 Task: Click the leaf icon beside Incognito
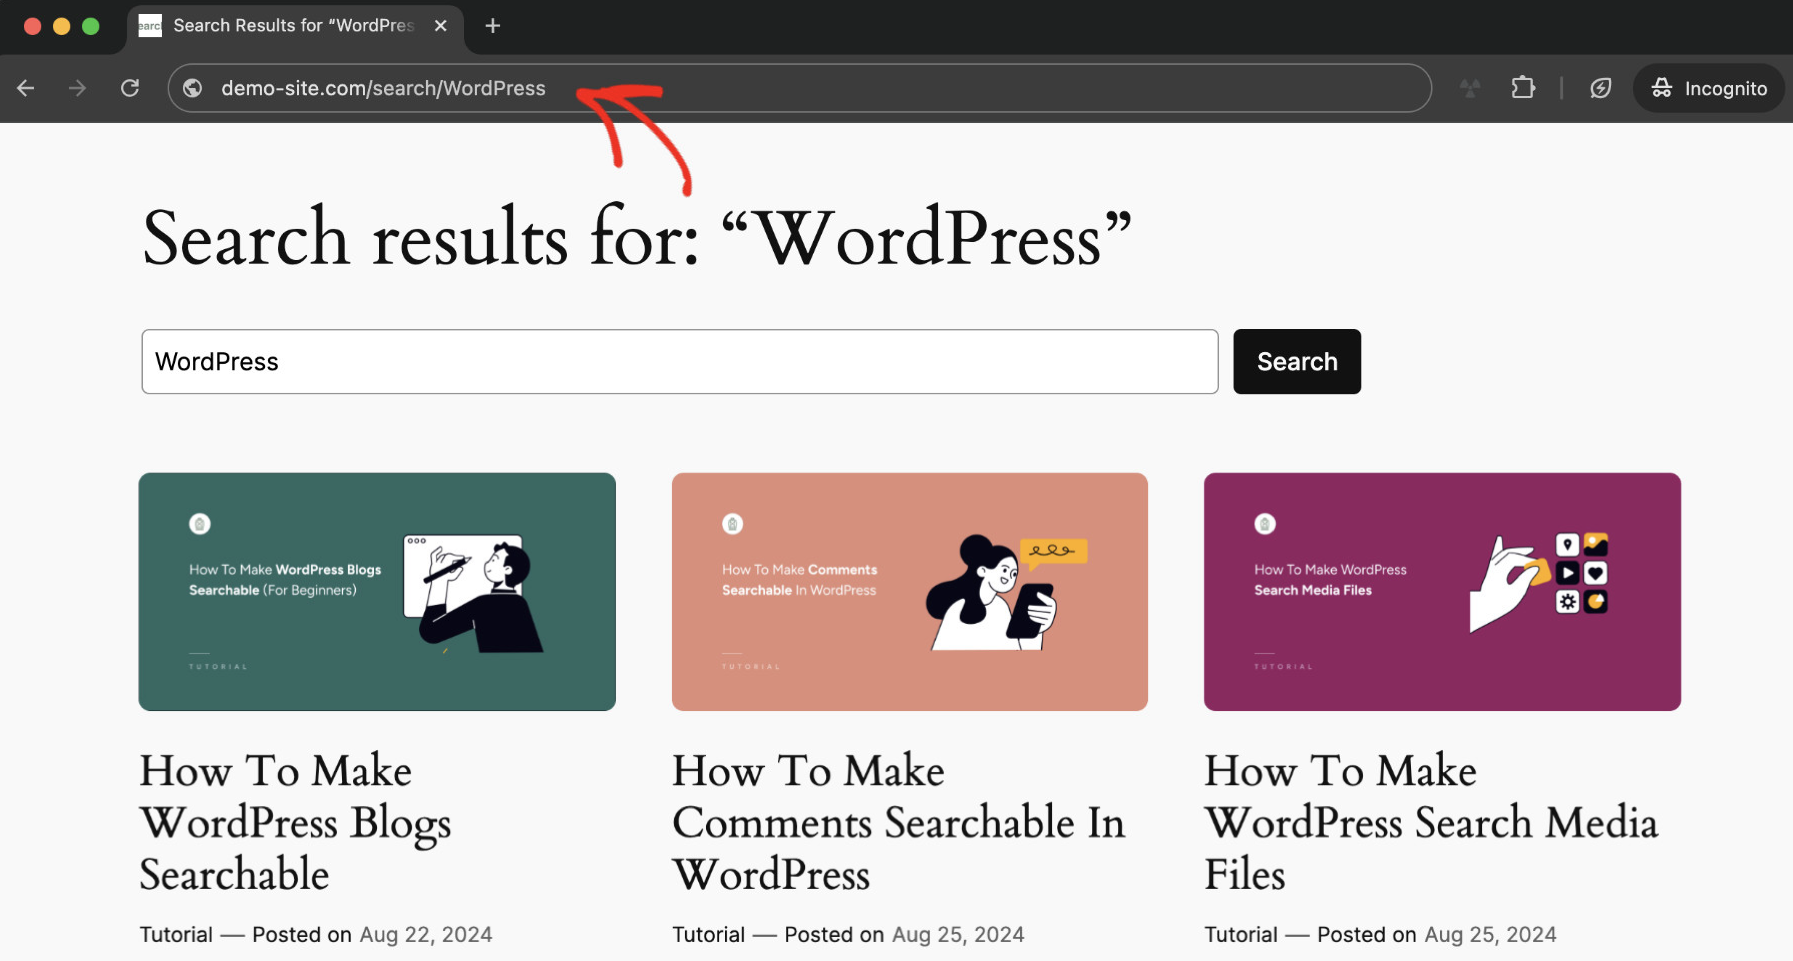coord(1601,88)
